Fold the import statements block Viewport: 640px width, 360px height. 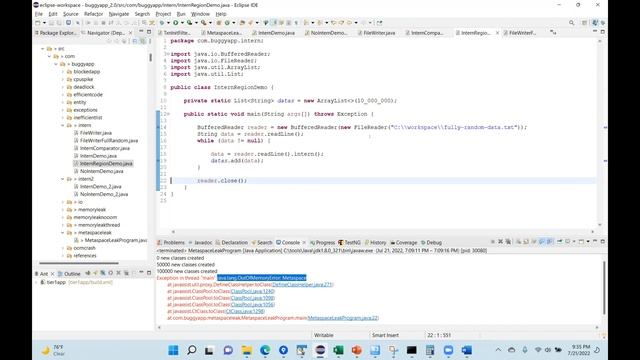(x=168, y=54)
